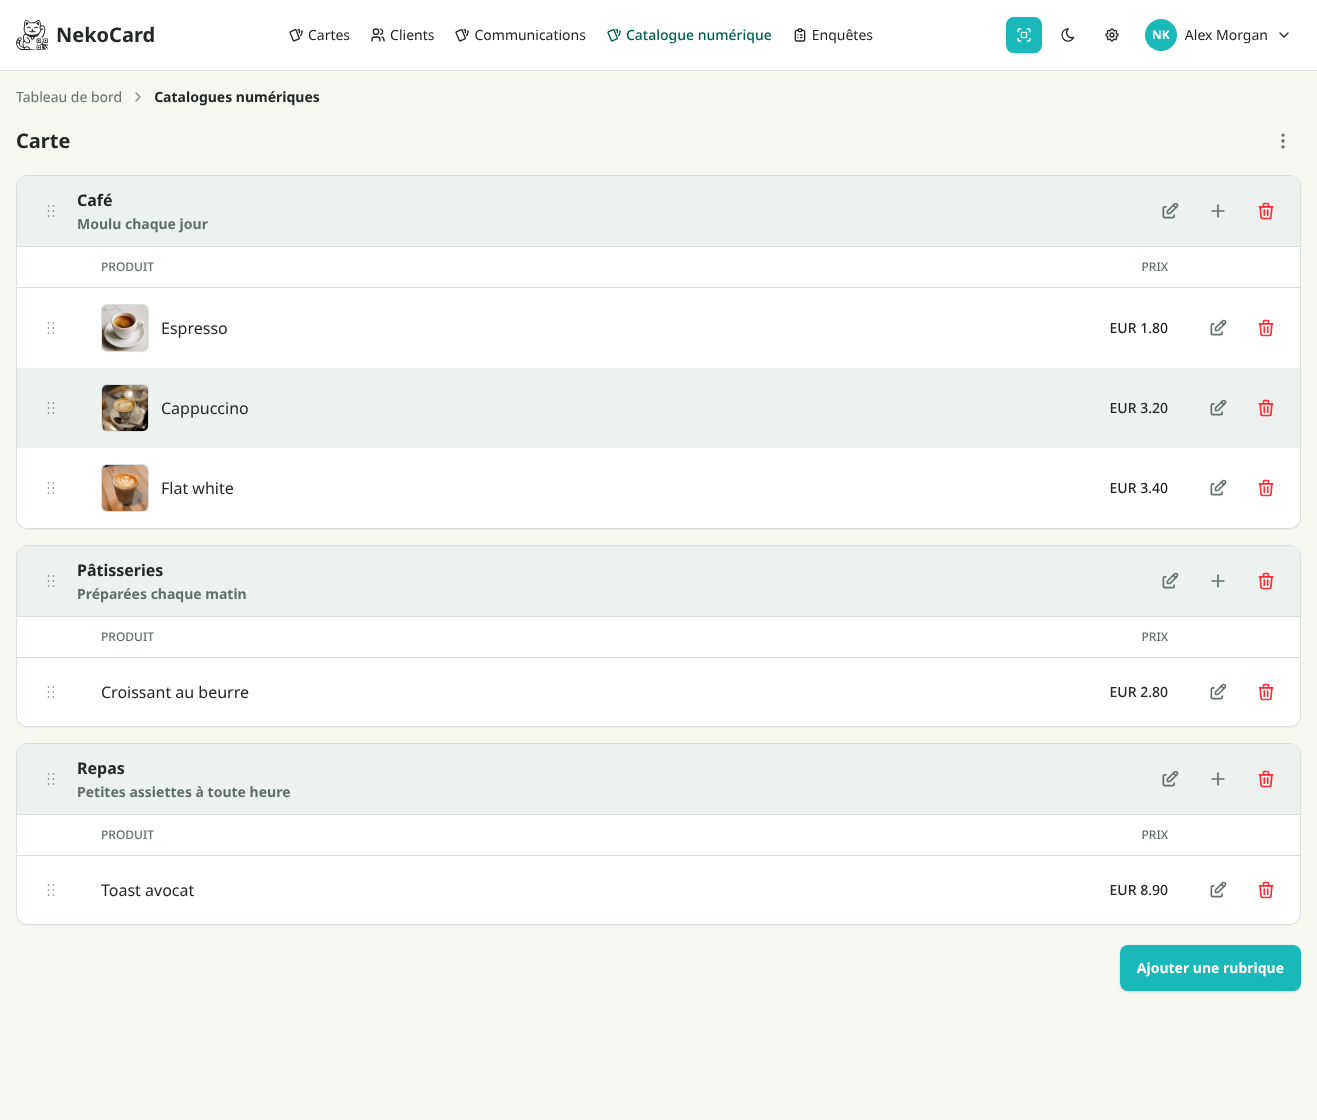
Task: Add a product to Café section
Action: click(1218, 211)
